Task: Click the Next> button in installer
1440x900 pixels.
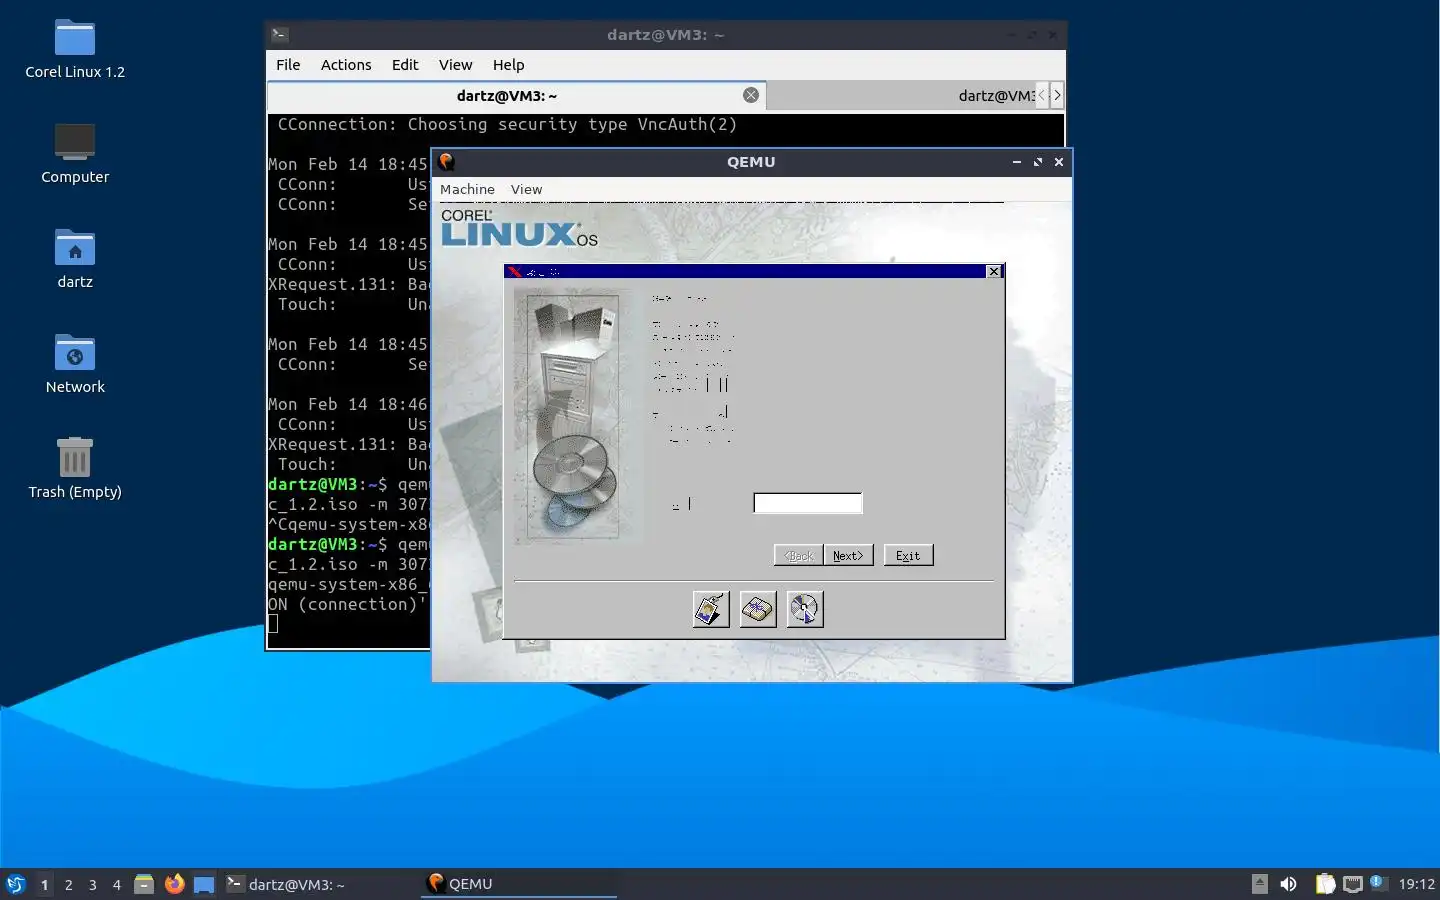Action: click(848, 556)
